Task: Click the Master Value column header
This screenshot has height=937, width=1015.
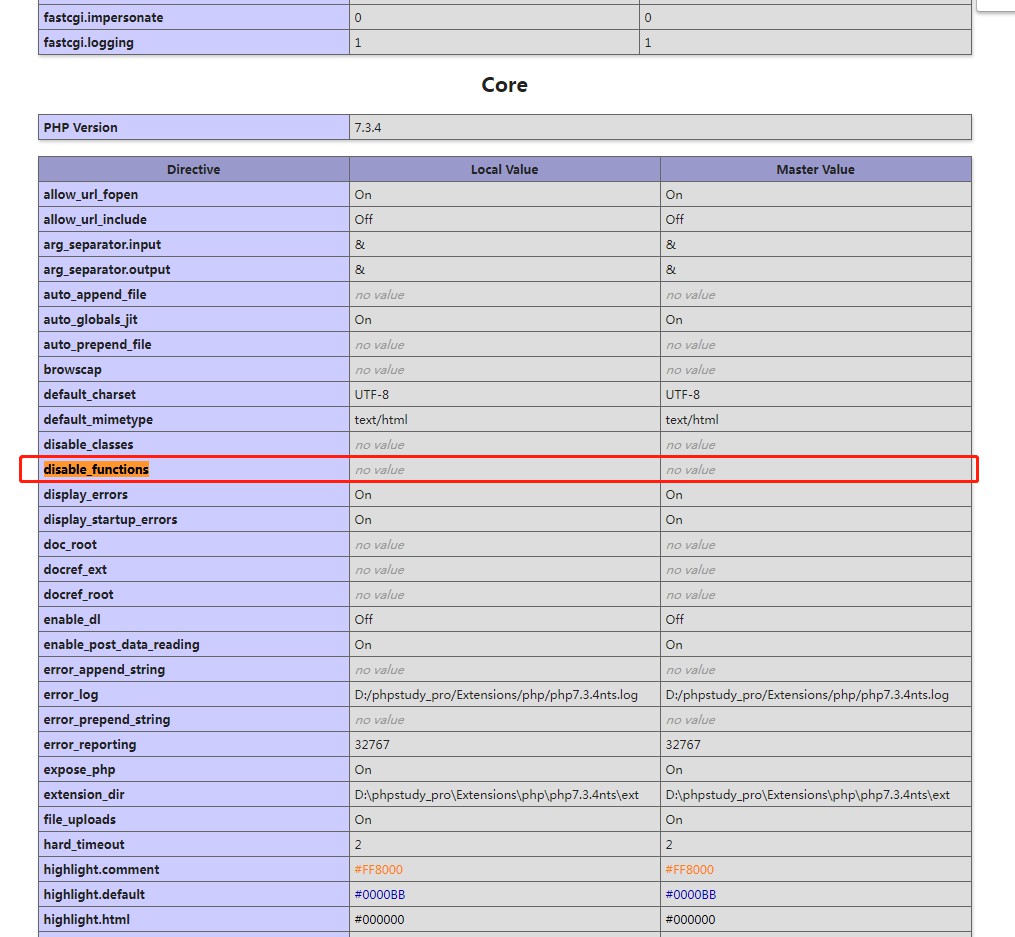Action: 815,169
